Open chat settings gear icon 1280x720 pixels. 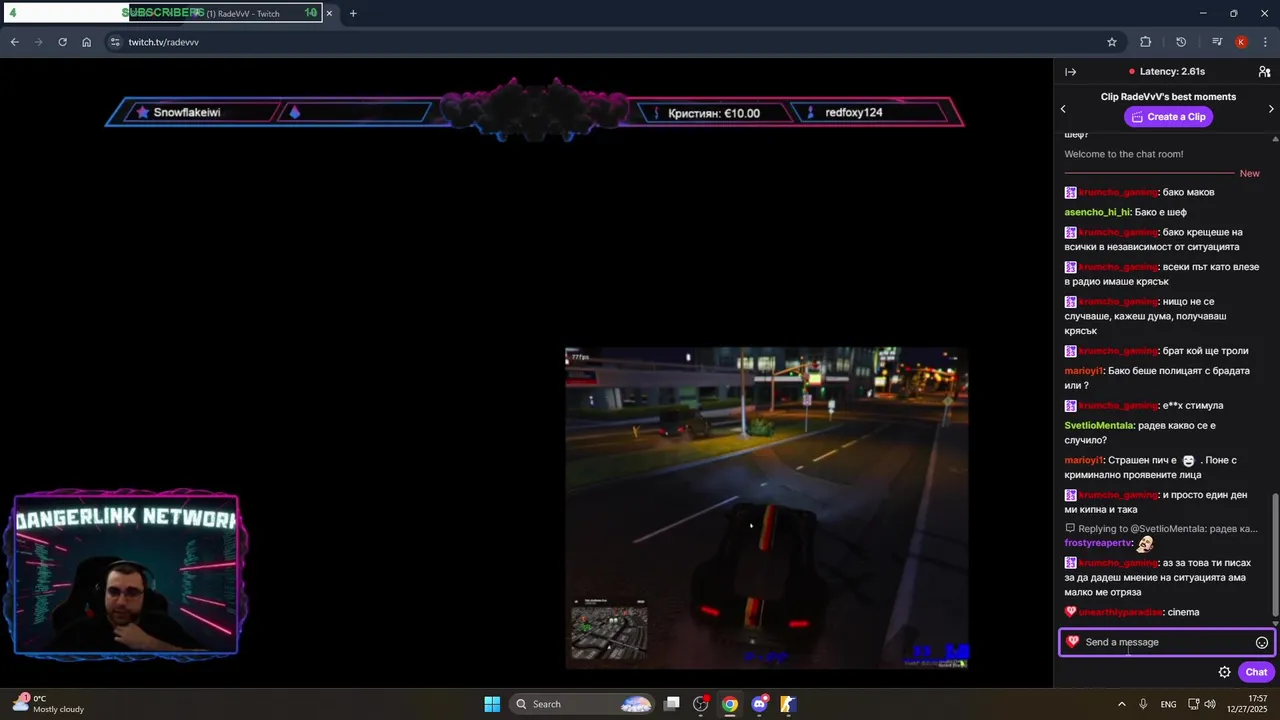1224,672
